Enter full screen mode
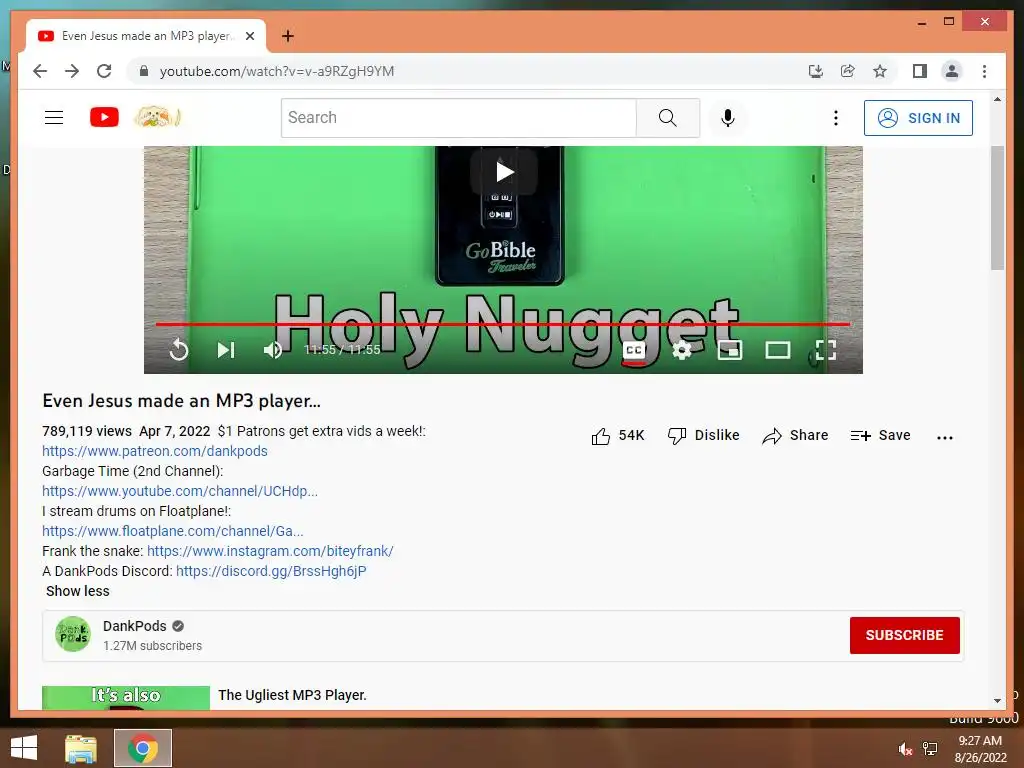 point(826,350)
